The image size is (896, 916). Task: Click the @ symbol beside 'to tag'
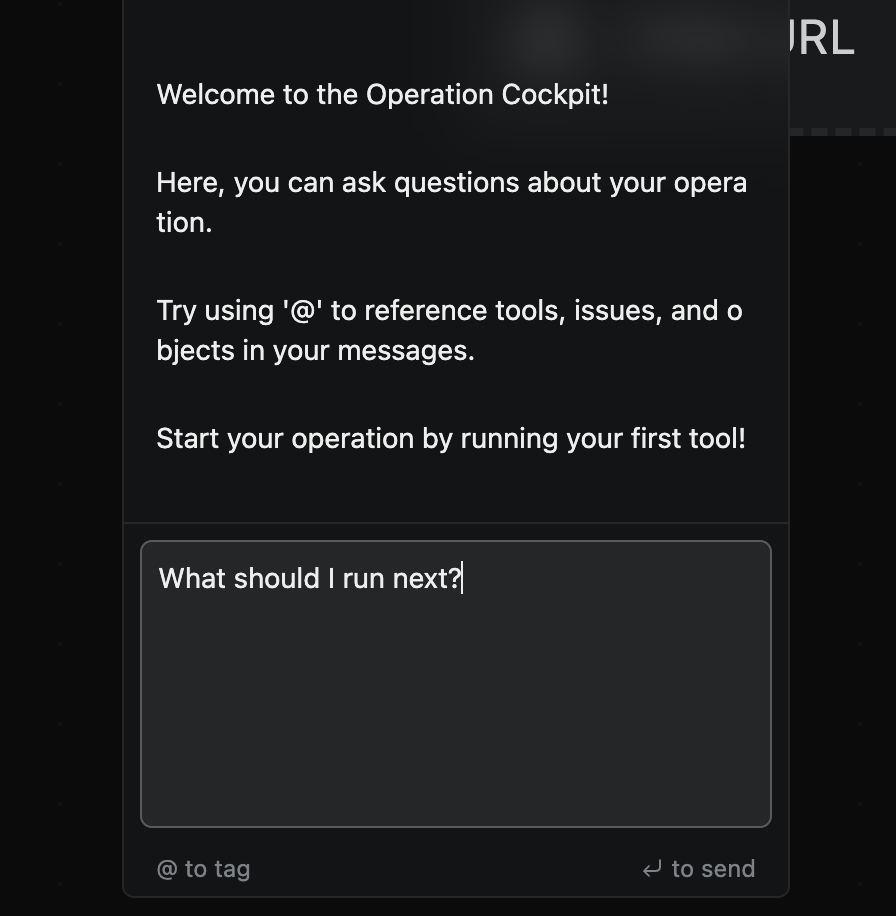pos(167,869)
